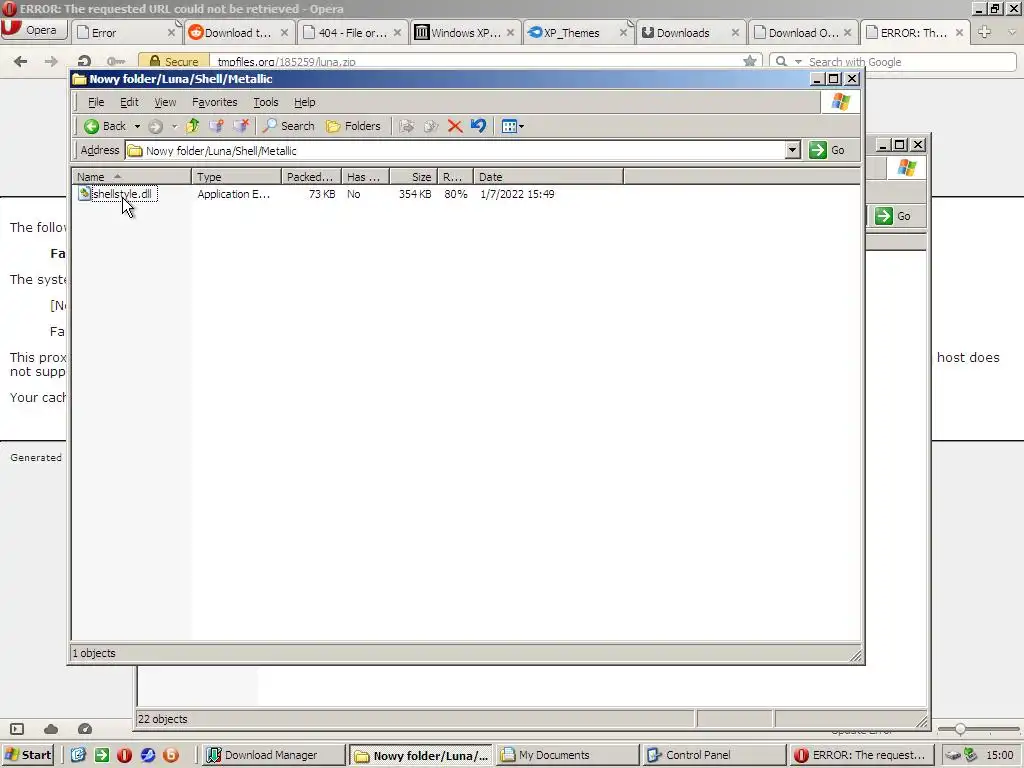Switch to Control Panel in the taskbar
The width and height of the screenshot is (1024, 768).
click(x=714, y=755)
